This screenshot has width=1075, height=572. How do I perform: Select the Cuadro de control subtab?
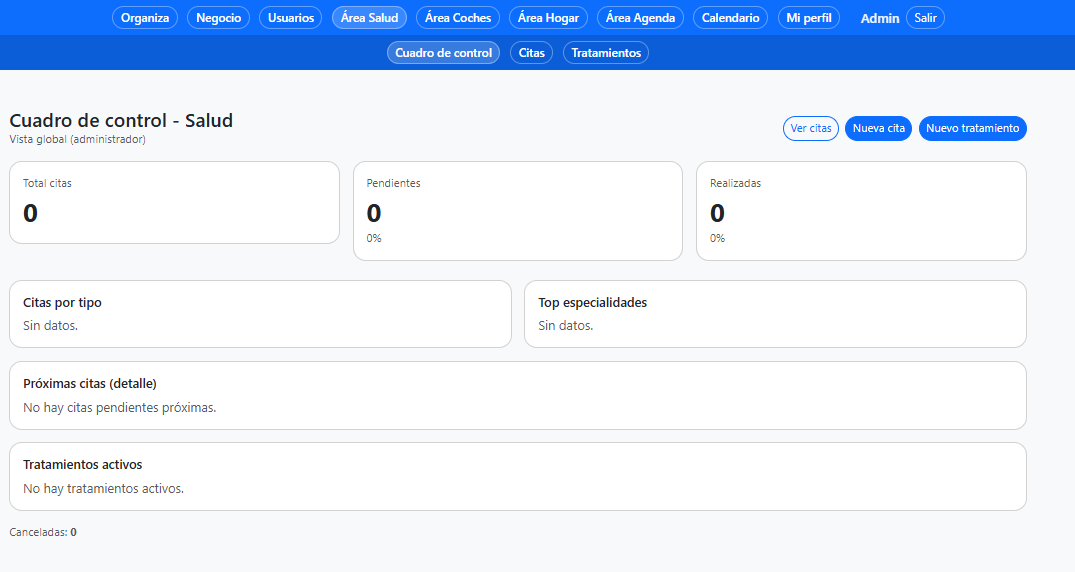pyautogui.click(x=443, y=53)
